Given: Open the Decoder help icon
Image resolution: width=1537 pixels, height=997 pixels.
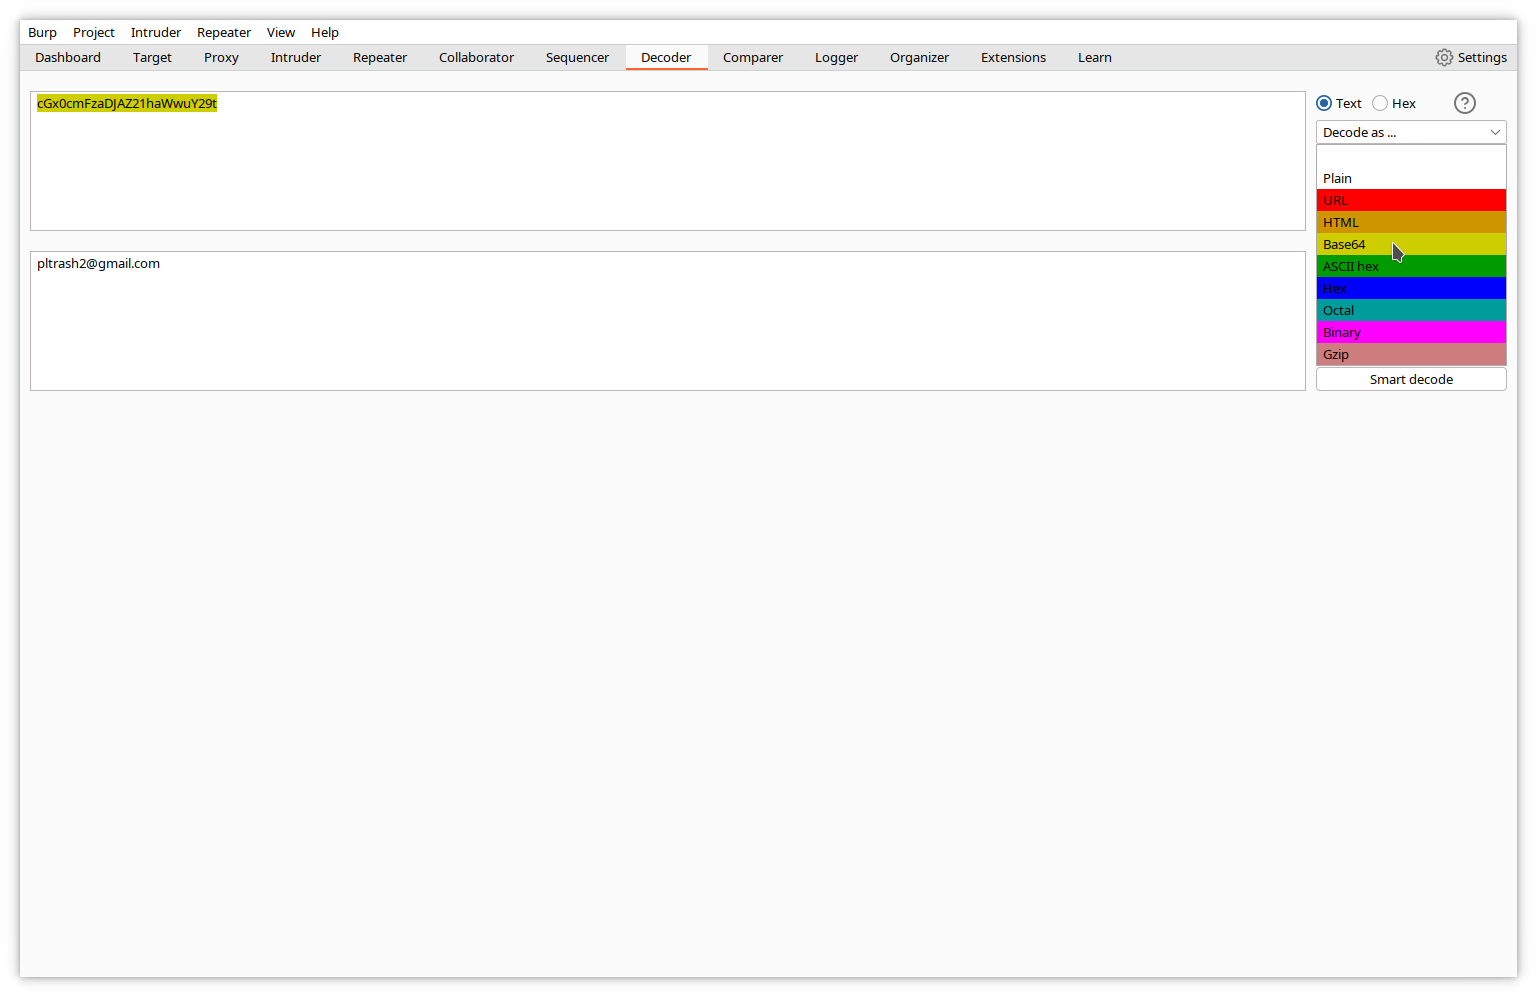Looking at the screenshot, I should point(1464,103).
